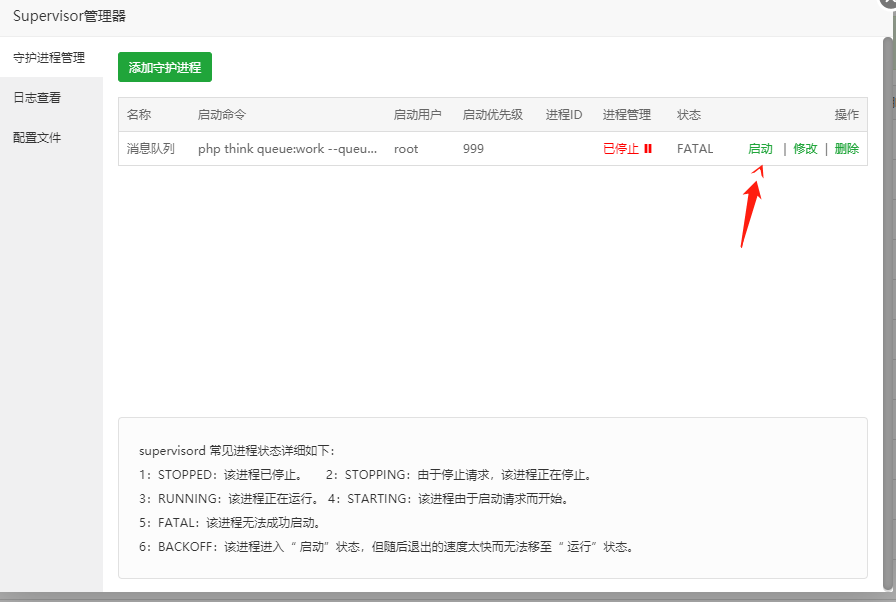The width and height of the screenshot is (896, 602).
Task: Click the 999 priority value
Action: pos(473,149)
